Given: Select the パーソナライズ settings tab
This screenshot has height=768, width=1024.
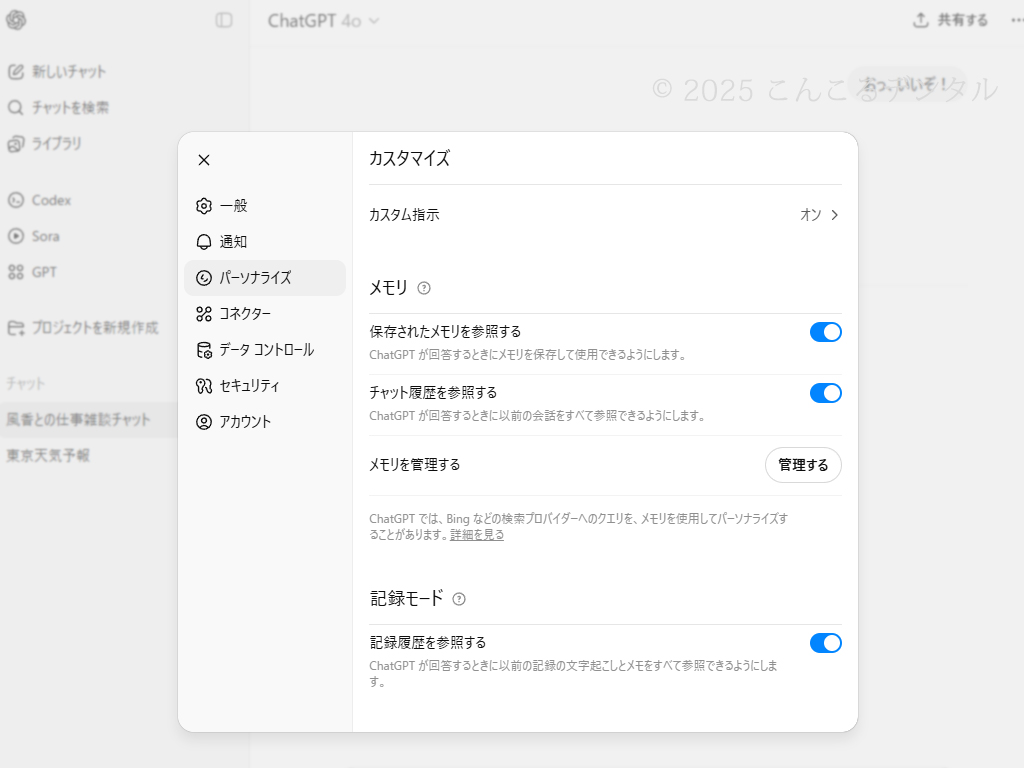Looking at the screenshot, I should coord(265,278).
